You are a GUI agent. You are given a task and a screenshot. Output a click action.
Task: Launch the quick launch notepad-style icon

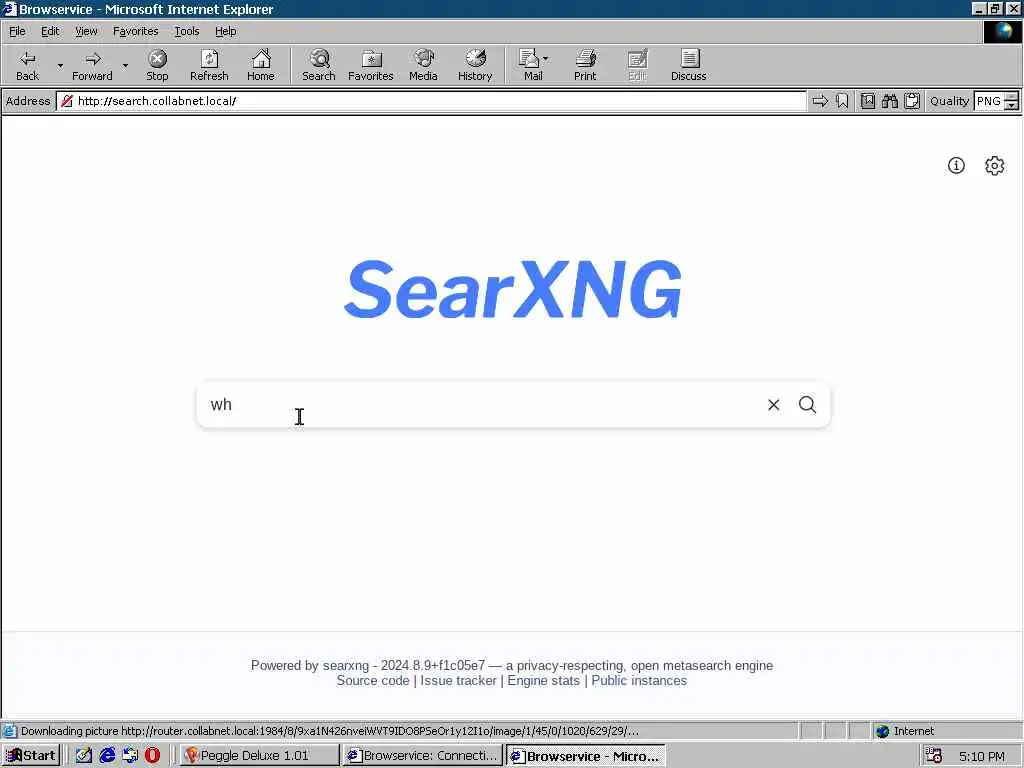84,756
